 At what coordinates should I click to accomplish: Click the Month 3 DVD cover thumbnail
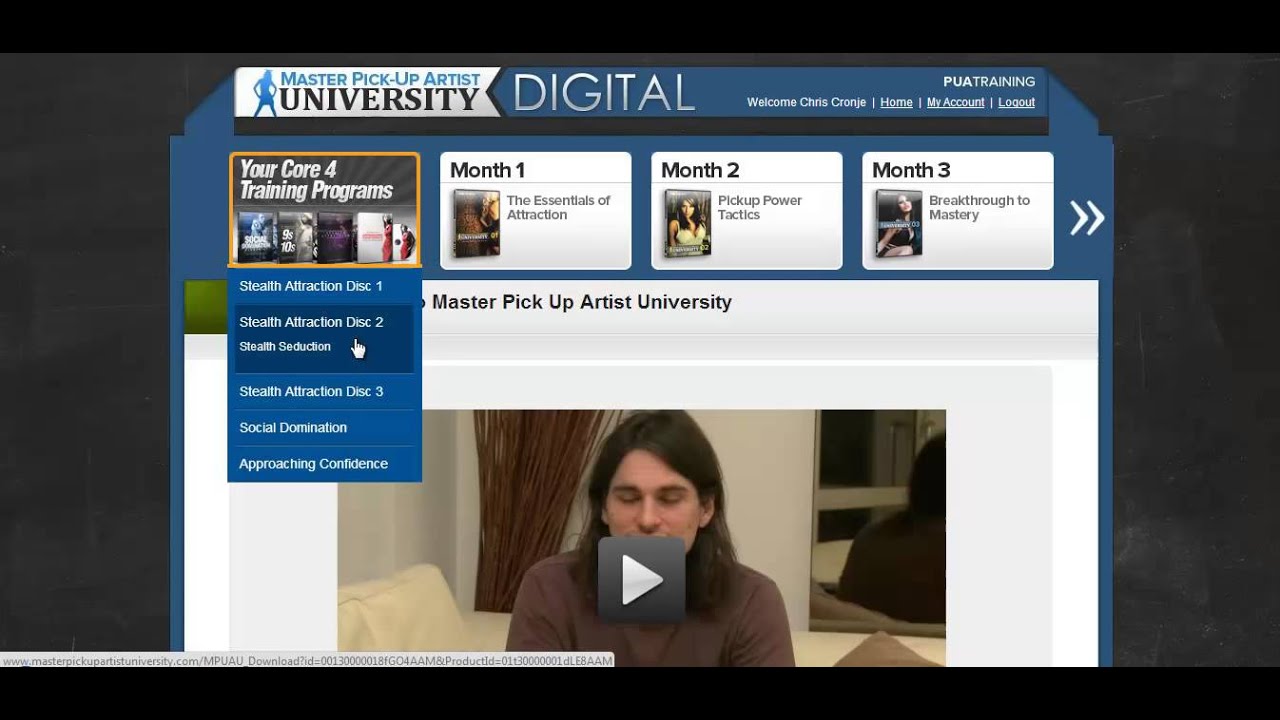(x=898, y=224)
